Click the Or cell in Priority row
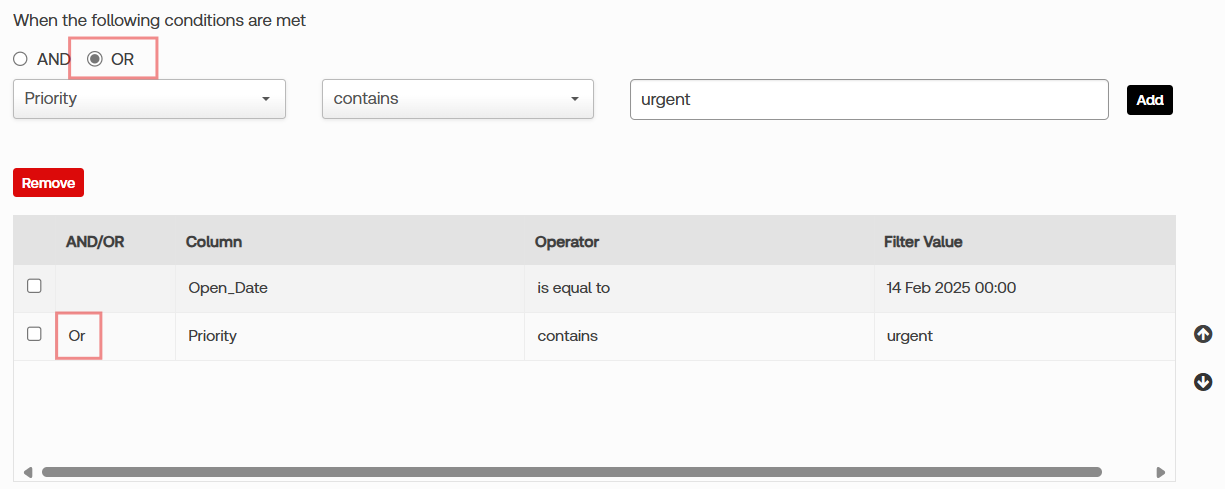The width and height of the screenshot is (1225, 489). (x=78, y=336)
